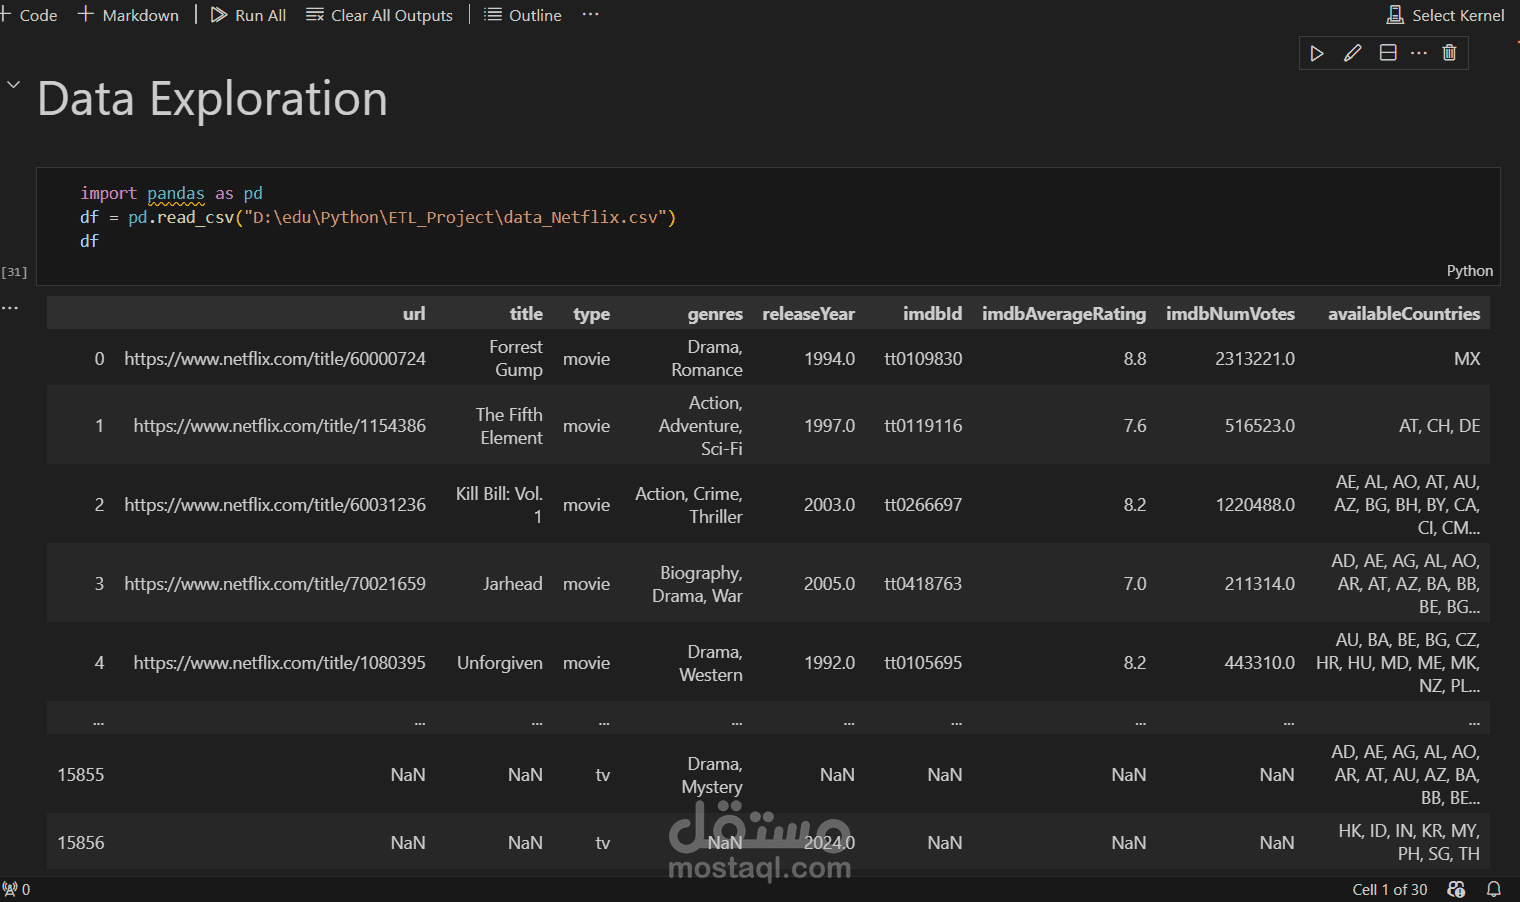Viewport: 1520px width, 902px height.
Task: Delete the cell with trash icon
Action: [x=1450, y=53]
